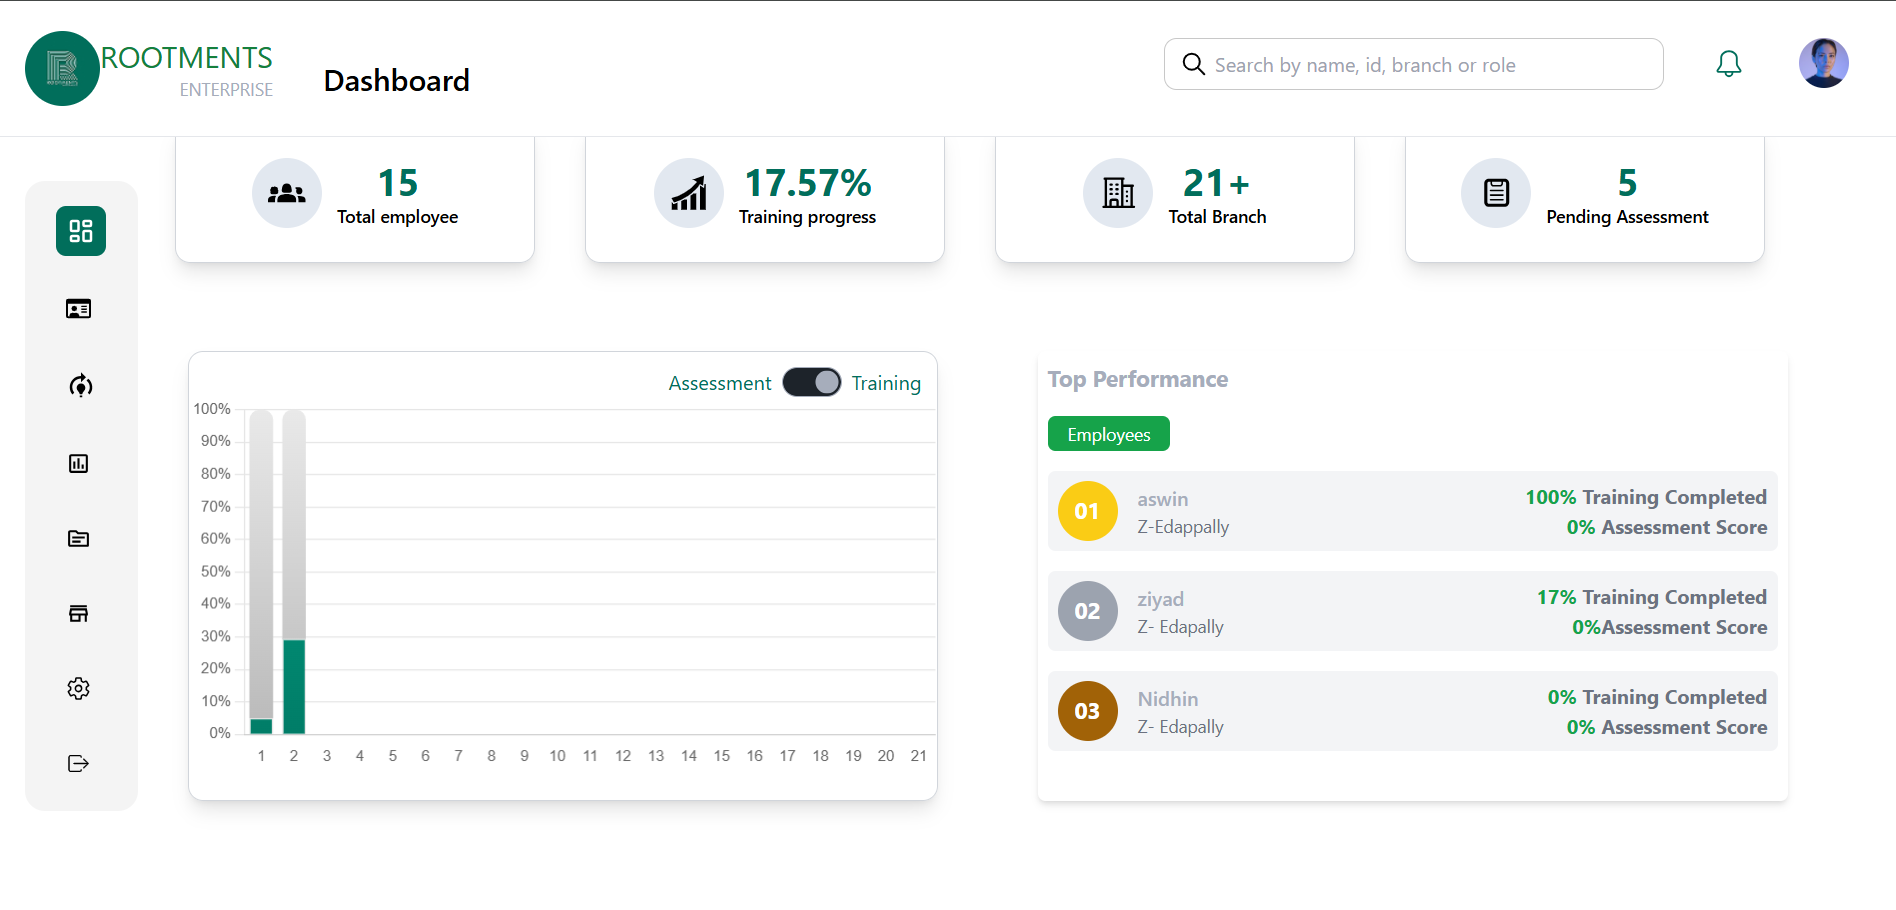Click the logout icon in sidebar
1896x910 pixels.
pos(79,763)
